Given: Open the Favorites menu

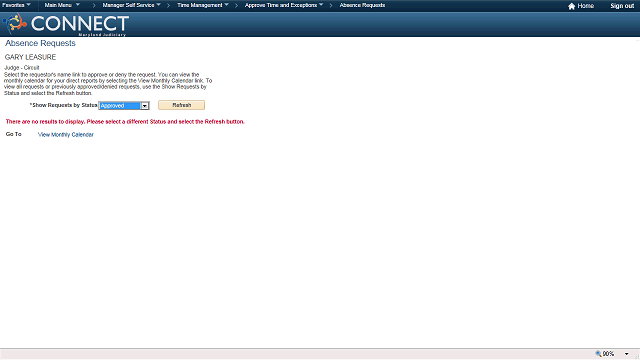Looking at the screenshot, I should (x=16, y=5).
